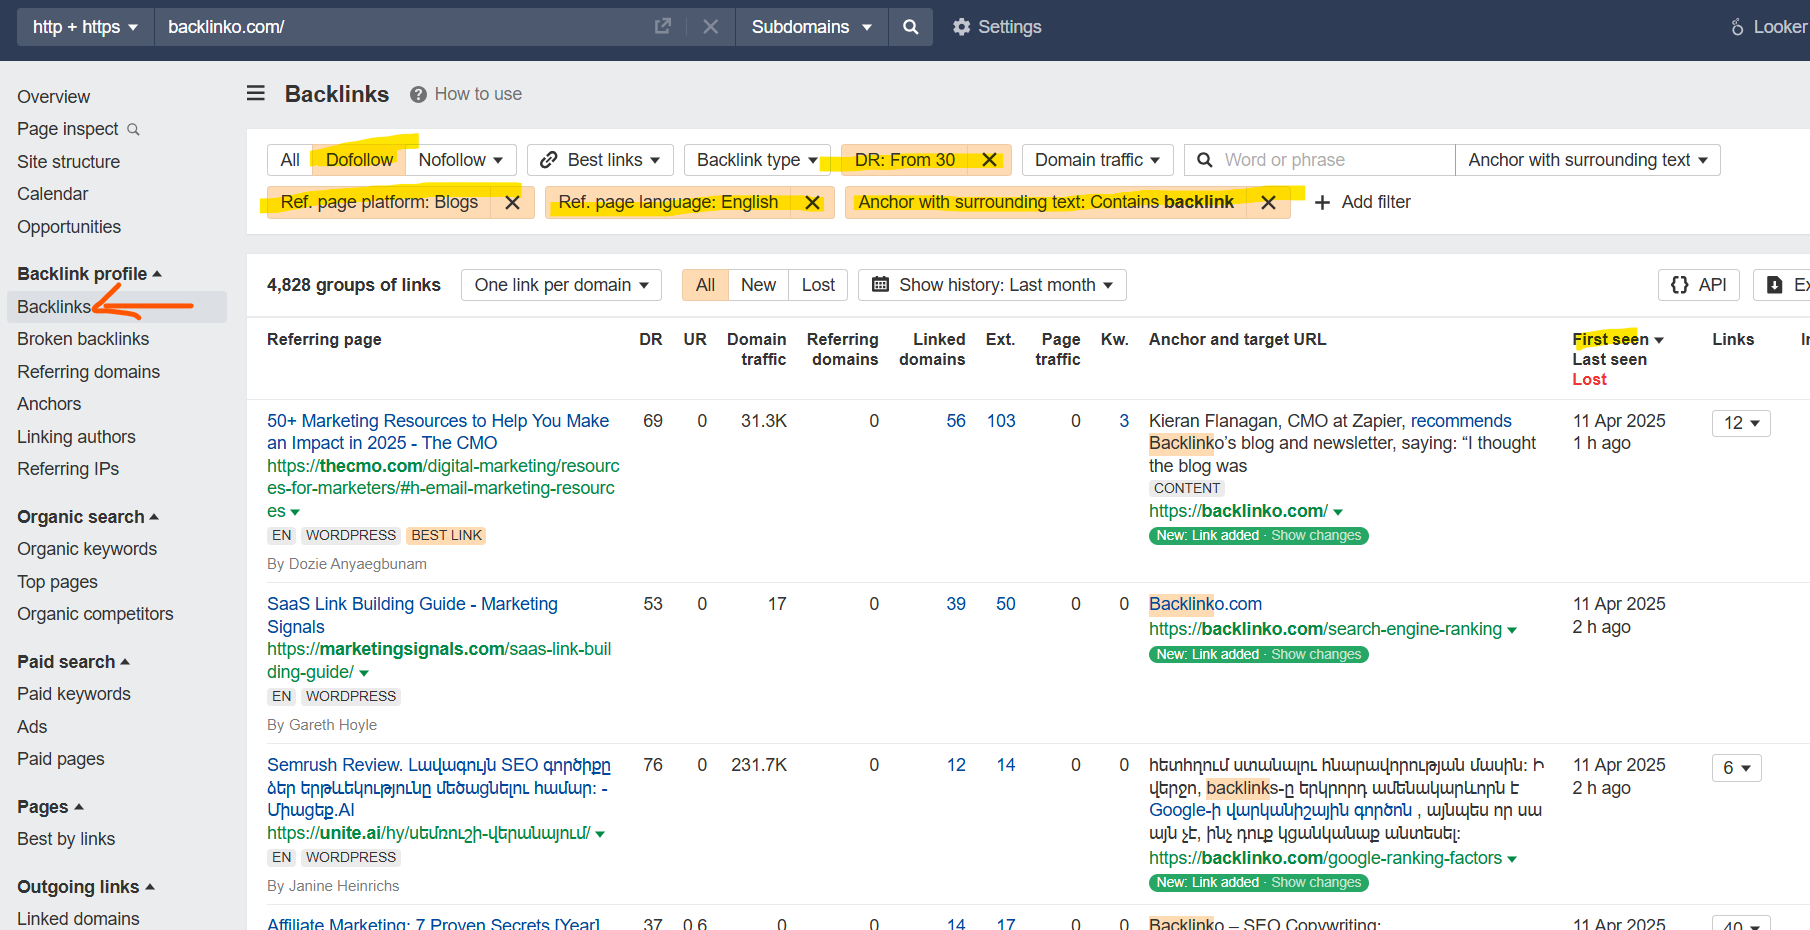Viewport: 1810px width, 930px height.
Task: Open Referring domains in sidebar
Action: [x=88, y=372]
